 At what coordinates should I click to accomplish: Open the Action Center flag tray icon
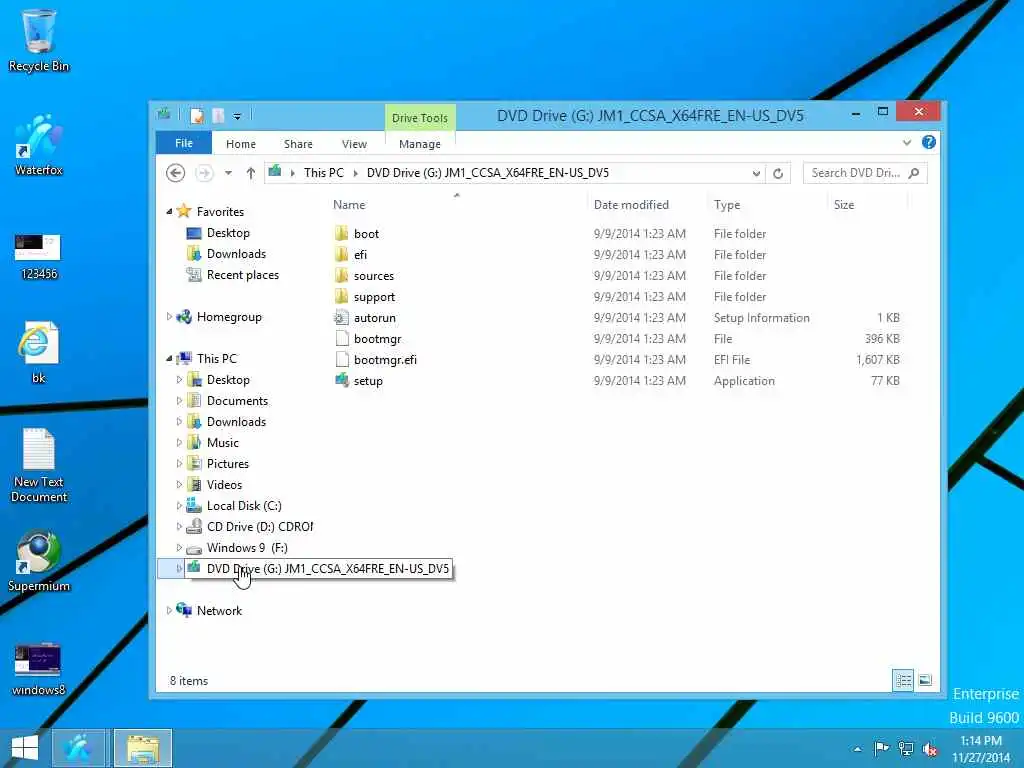(x=881, y=748)
